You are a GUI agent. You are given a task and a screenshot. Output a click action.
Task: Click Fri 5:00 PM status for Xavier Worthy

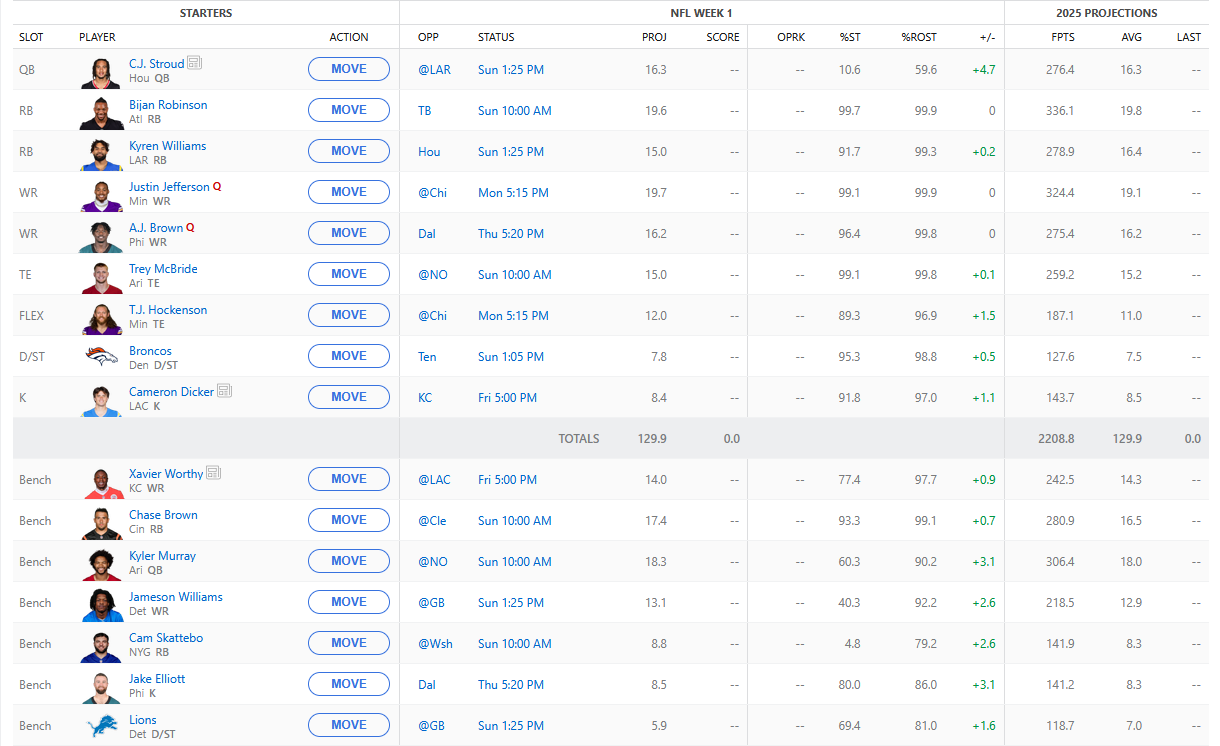[x=507, y=480]
